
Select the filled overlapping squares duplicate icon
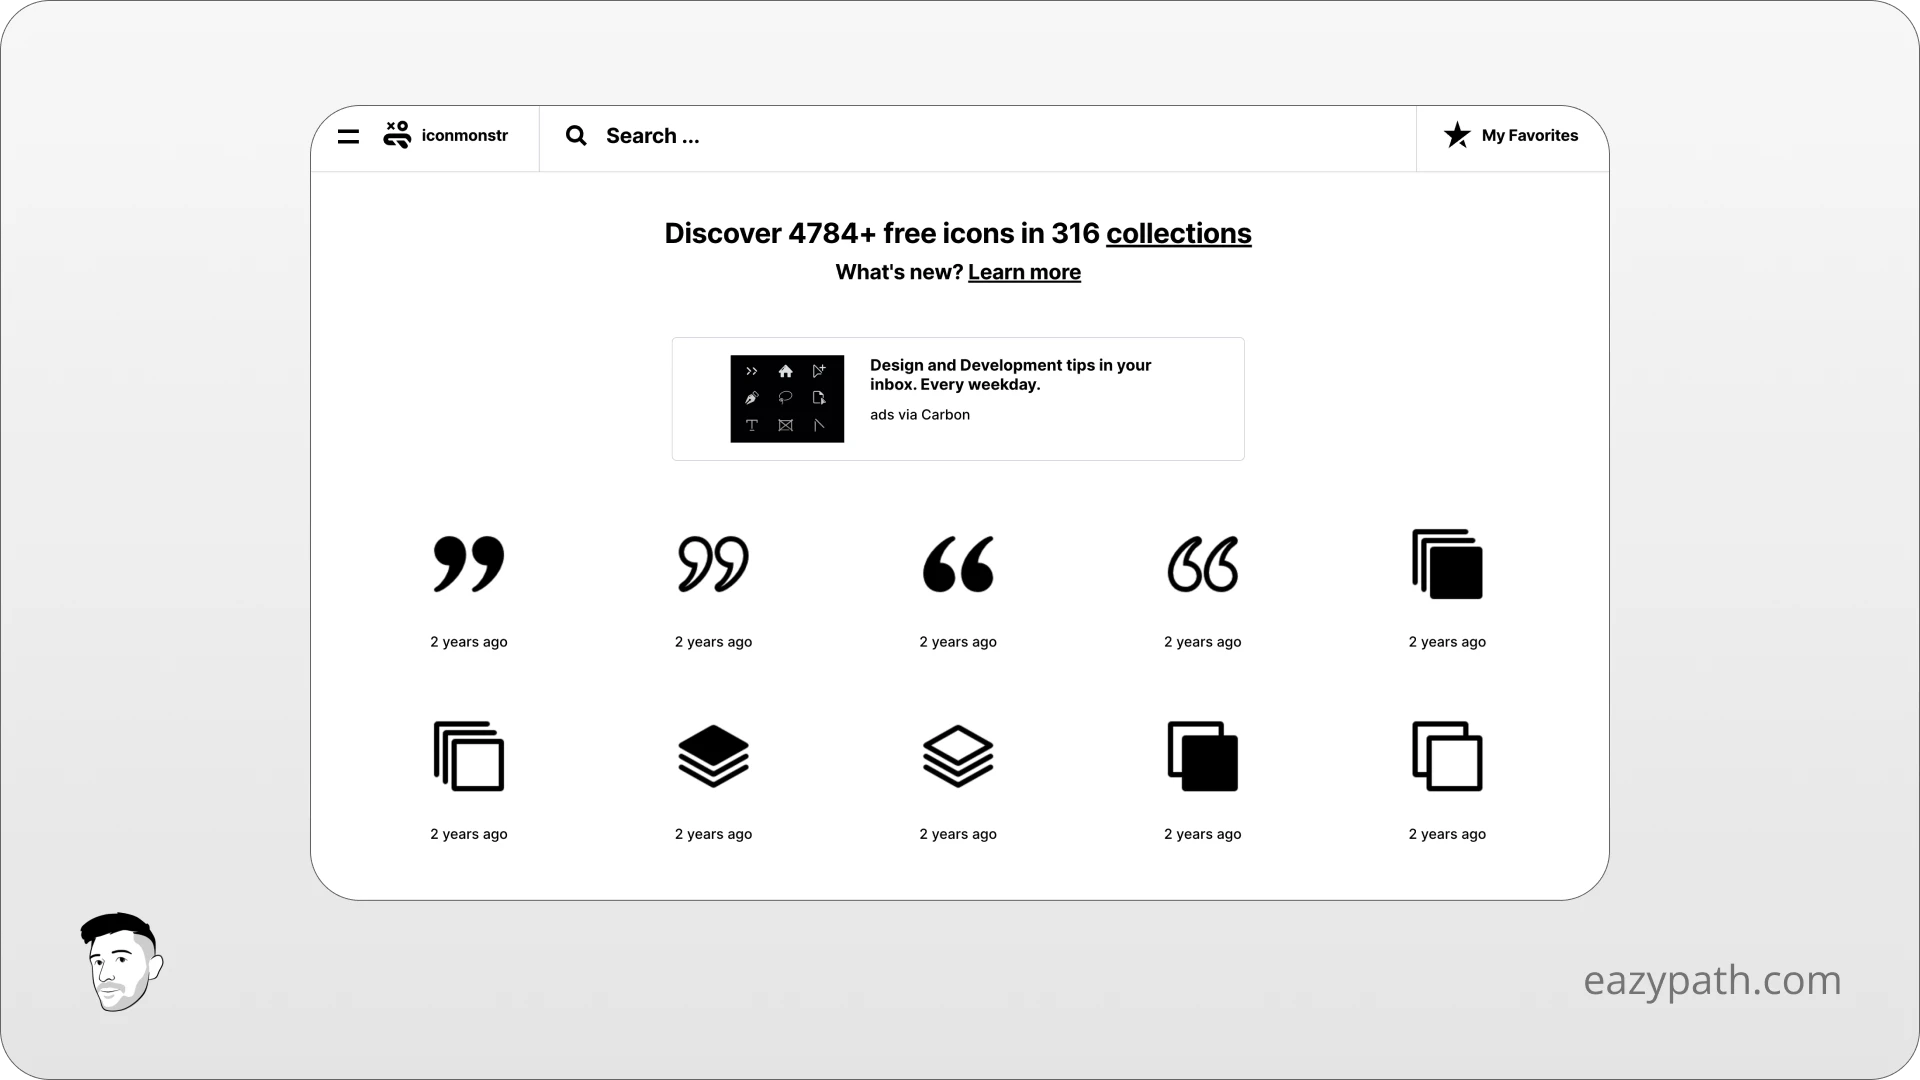(1202, 756)
